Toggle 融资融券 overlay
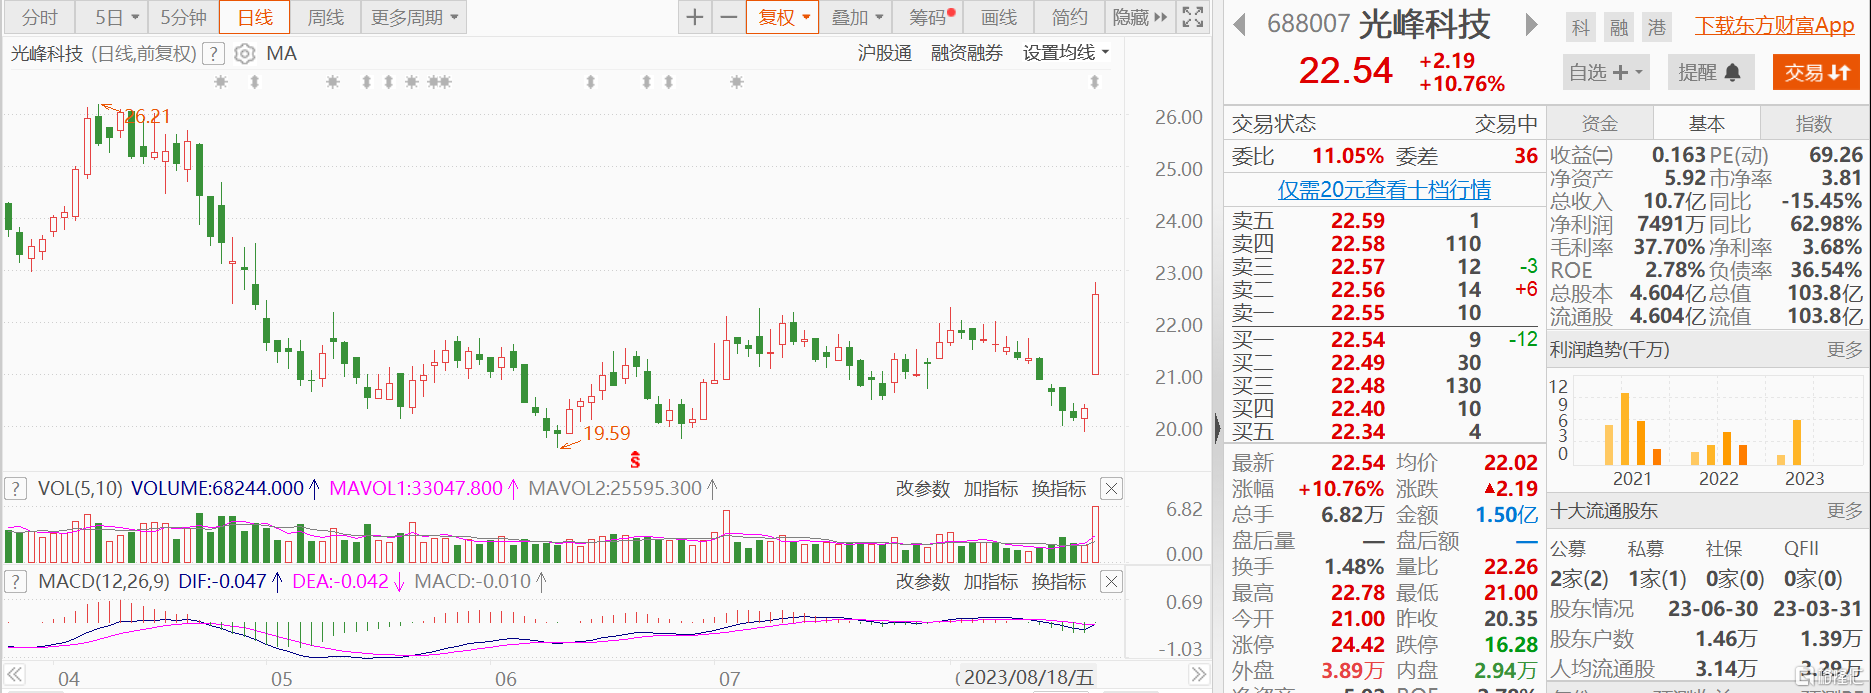This screenshot has width=1871, height=693. (x=967, y=53)
